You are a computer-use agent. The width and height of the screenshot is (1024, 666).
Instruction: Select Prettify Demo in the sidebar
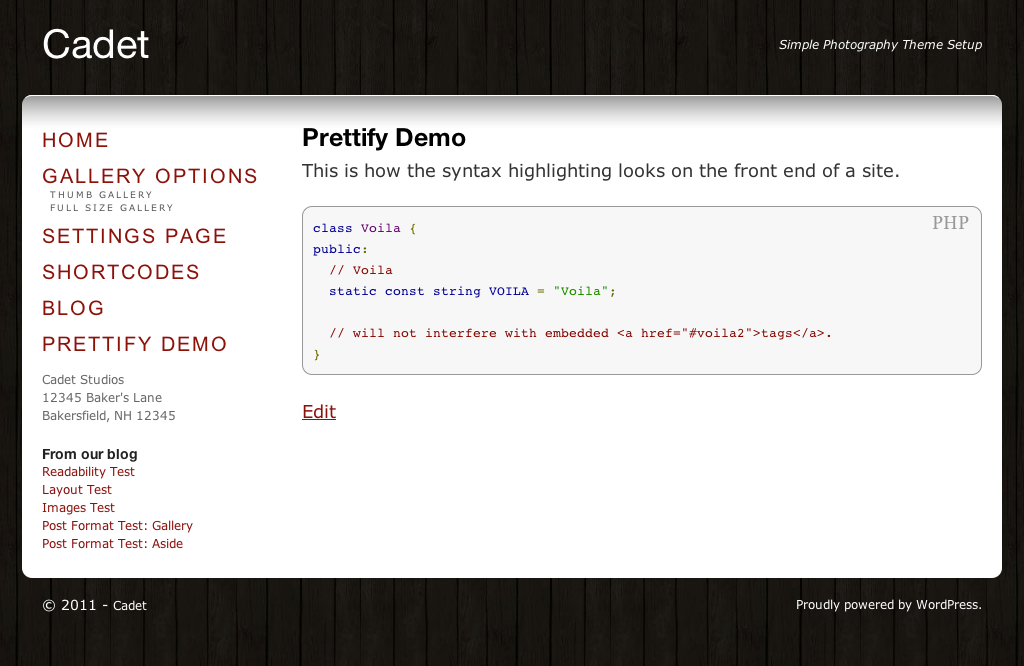coord(135,344)
